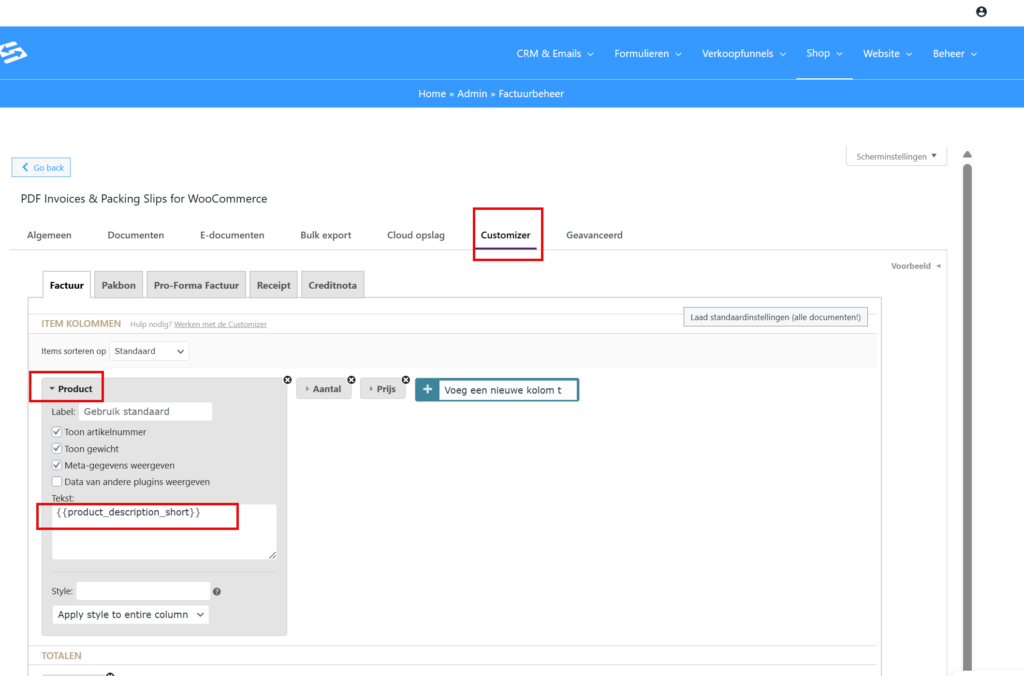Viewport: 1024px width, 676px height.
Task: Remove the Product column with its X icon
Action: coord(288,380)
